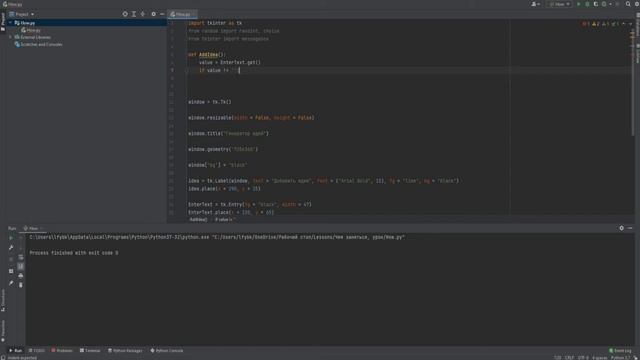Open Search Everywhere magnifier icon
The image size is (640, 360).
[x=628, y=4]
